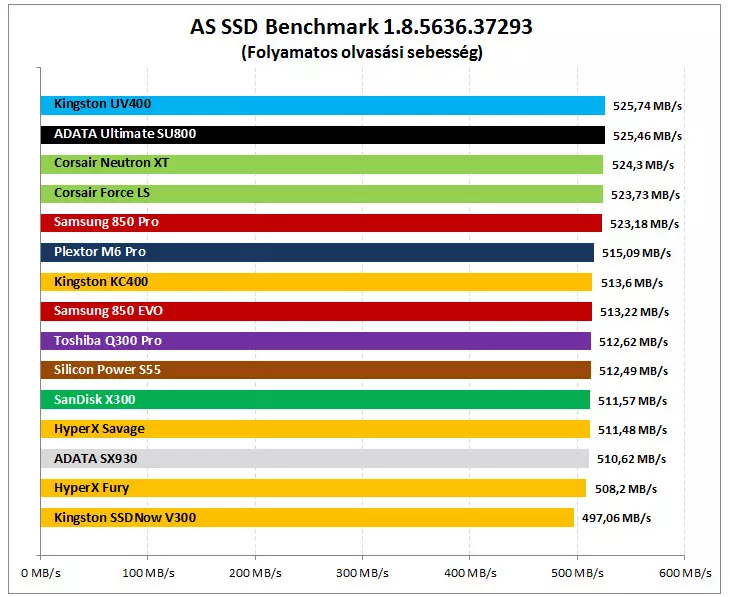Click the 512,49 MB/s value
This screenshot has height=597, width=730.
(633, 371)
